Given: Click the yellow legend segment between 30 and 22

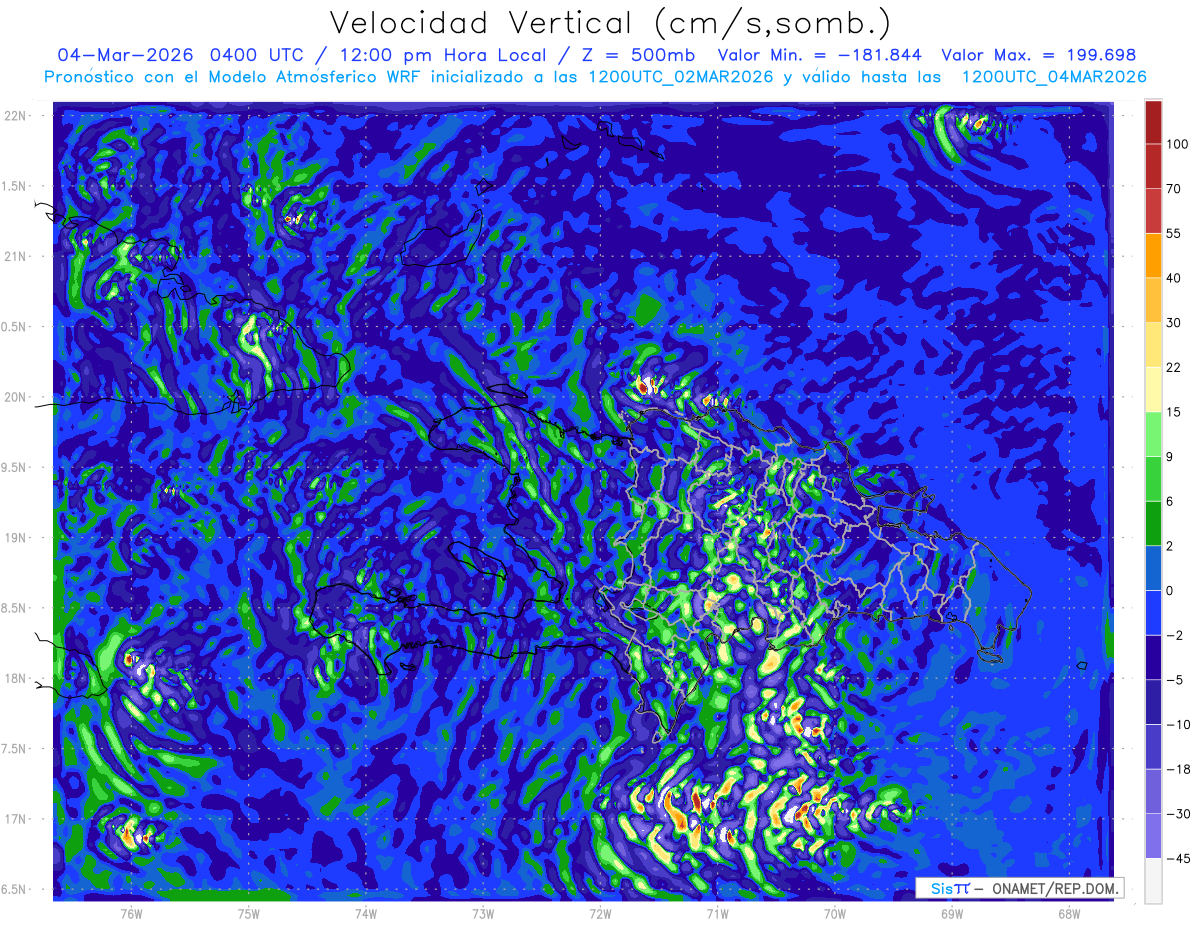Looking at the screenshot, I should pyautogui.click(x=1153, y=344).
